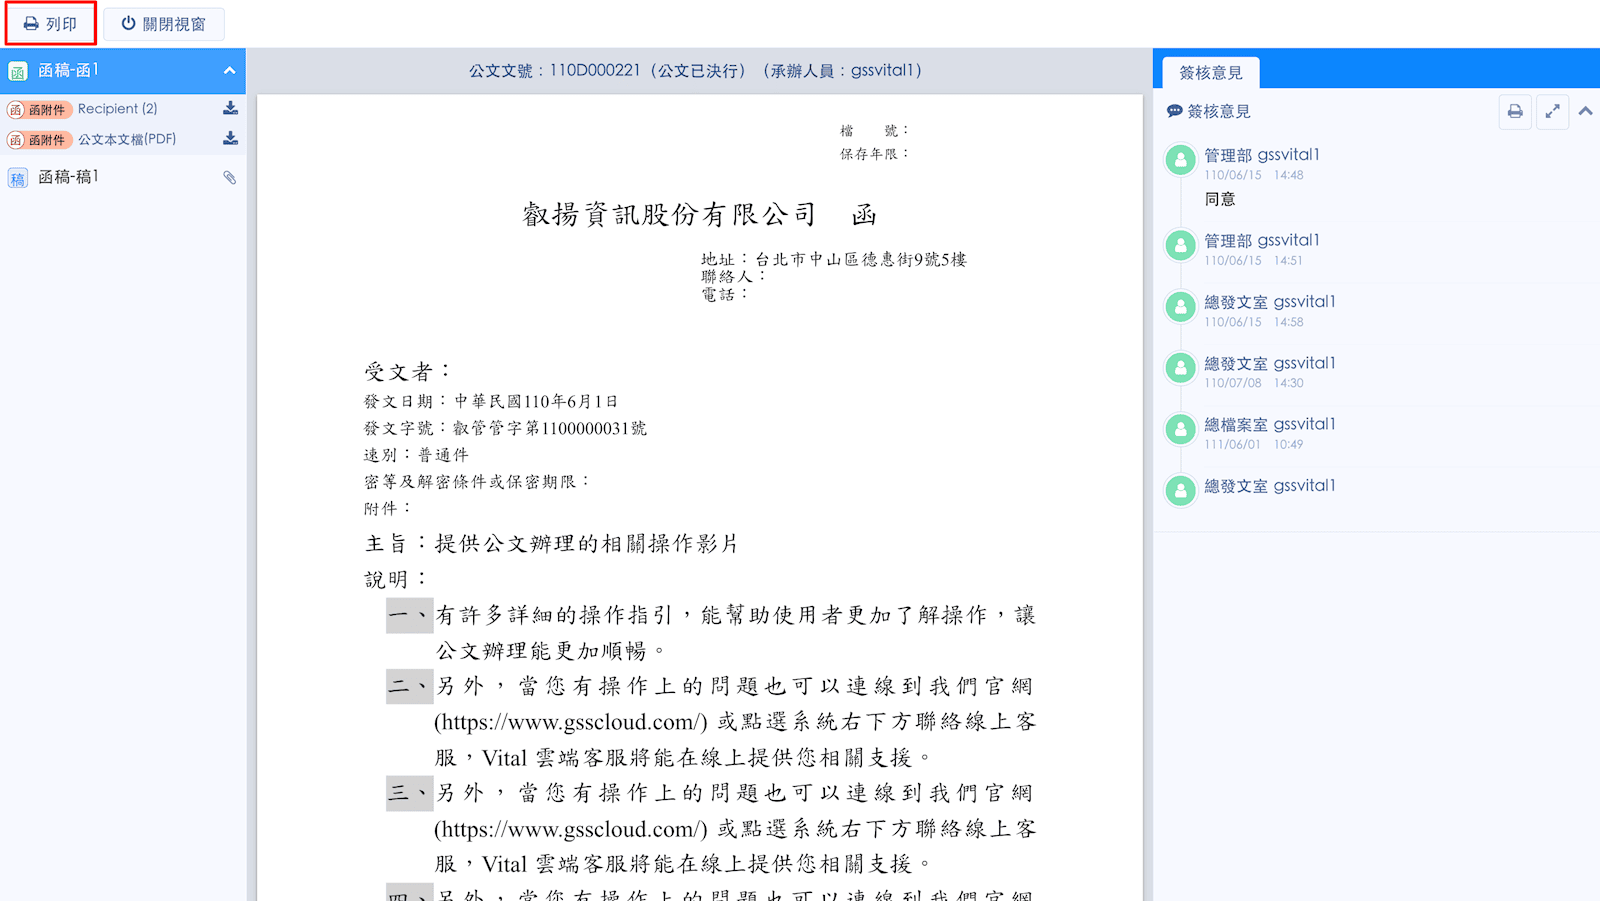Download the Recipient (2) attachment
Screen dimensions: 1600x901
point(230,108)
